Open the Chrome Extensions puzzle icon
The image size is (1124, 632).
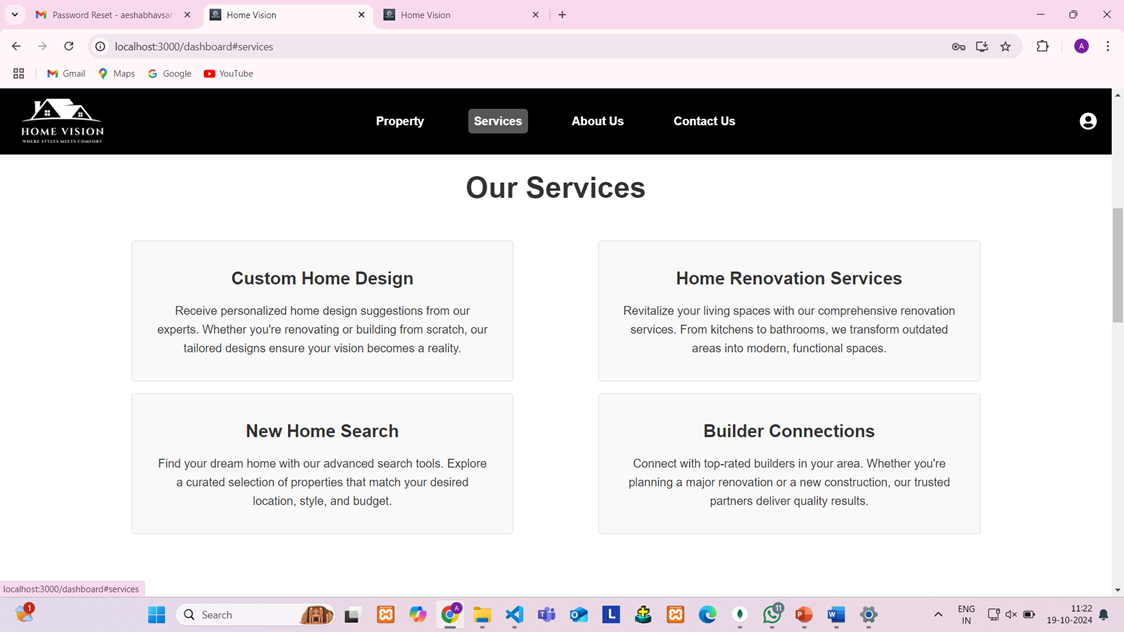coord(1041,46)
